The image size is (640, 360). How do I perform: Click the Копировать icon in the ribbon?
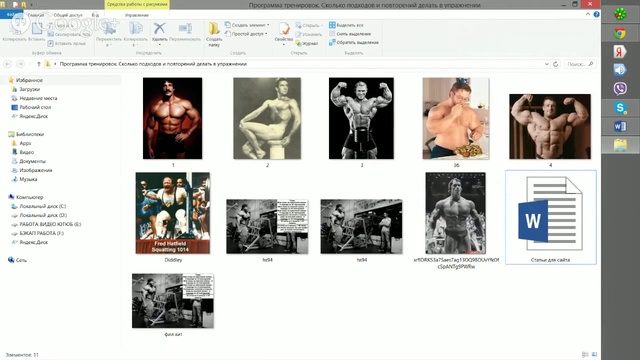[15, 30]
